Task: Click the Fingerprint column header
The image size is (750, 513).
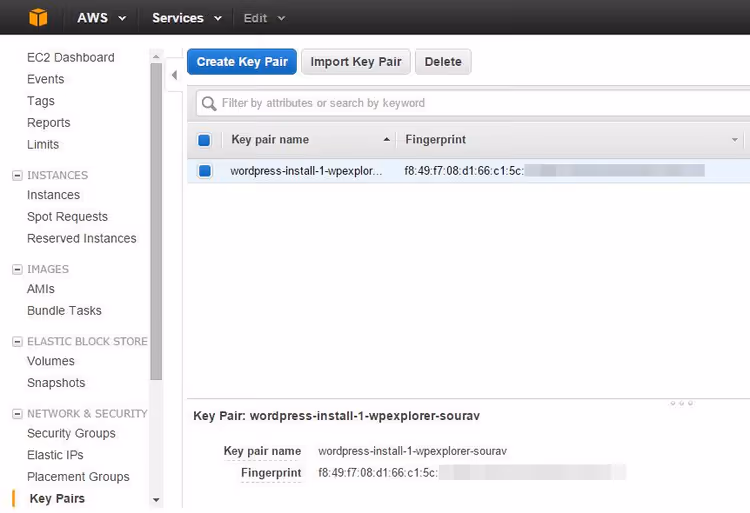Action: [x=435, y=140]
